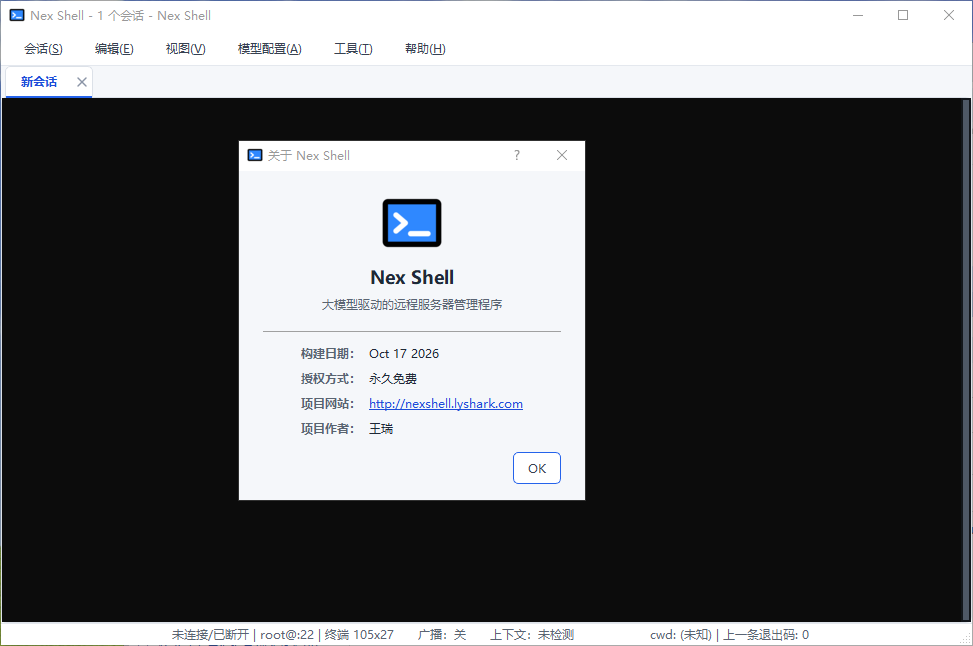Screen dimensions: 973x646
Task: Click the Nex Shell app icon in main title bar
Action: (x=17, y=16)
